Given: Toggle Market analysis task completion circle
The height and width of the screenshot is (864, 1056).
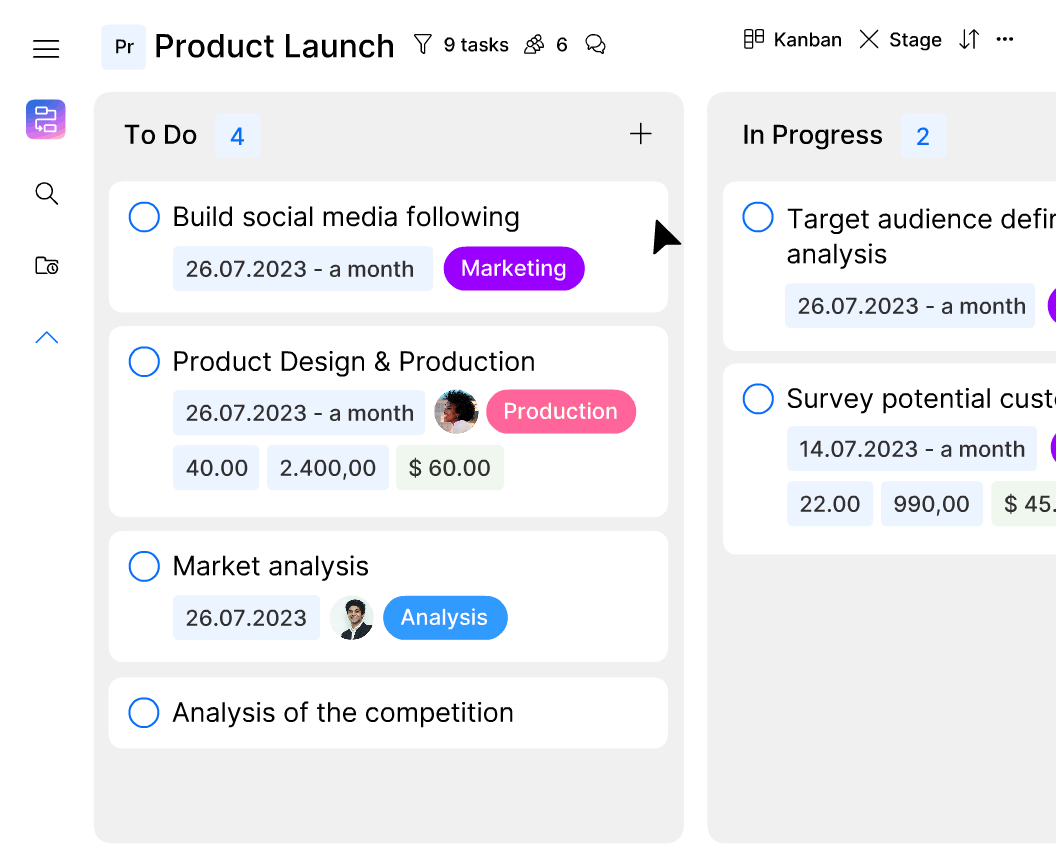Looking at the screenshot, I should click(145, 566).
